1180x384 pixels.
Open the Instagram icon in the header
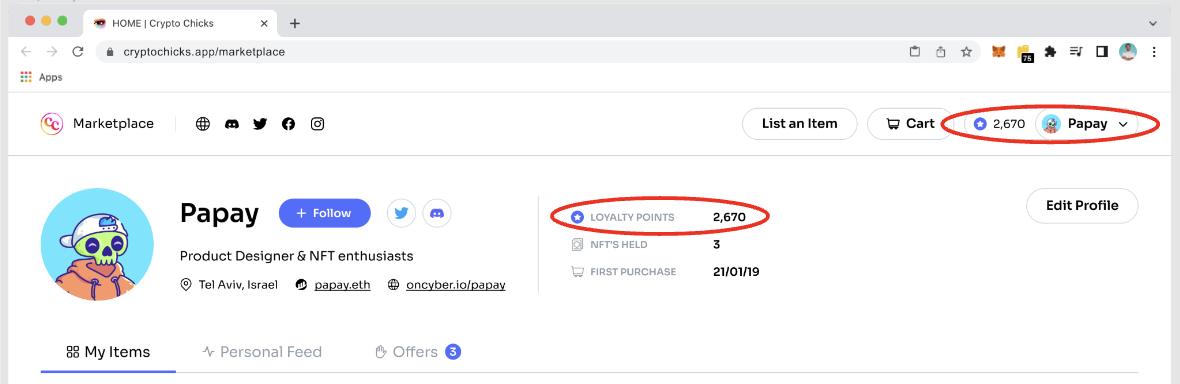point(318,124)
